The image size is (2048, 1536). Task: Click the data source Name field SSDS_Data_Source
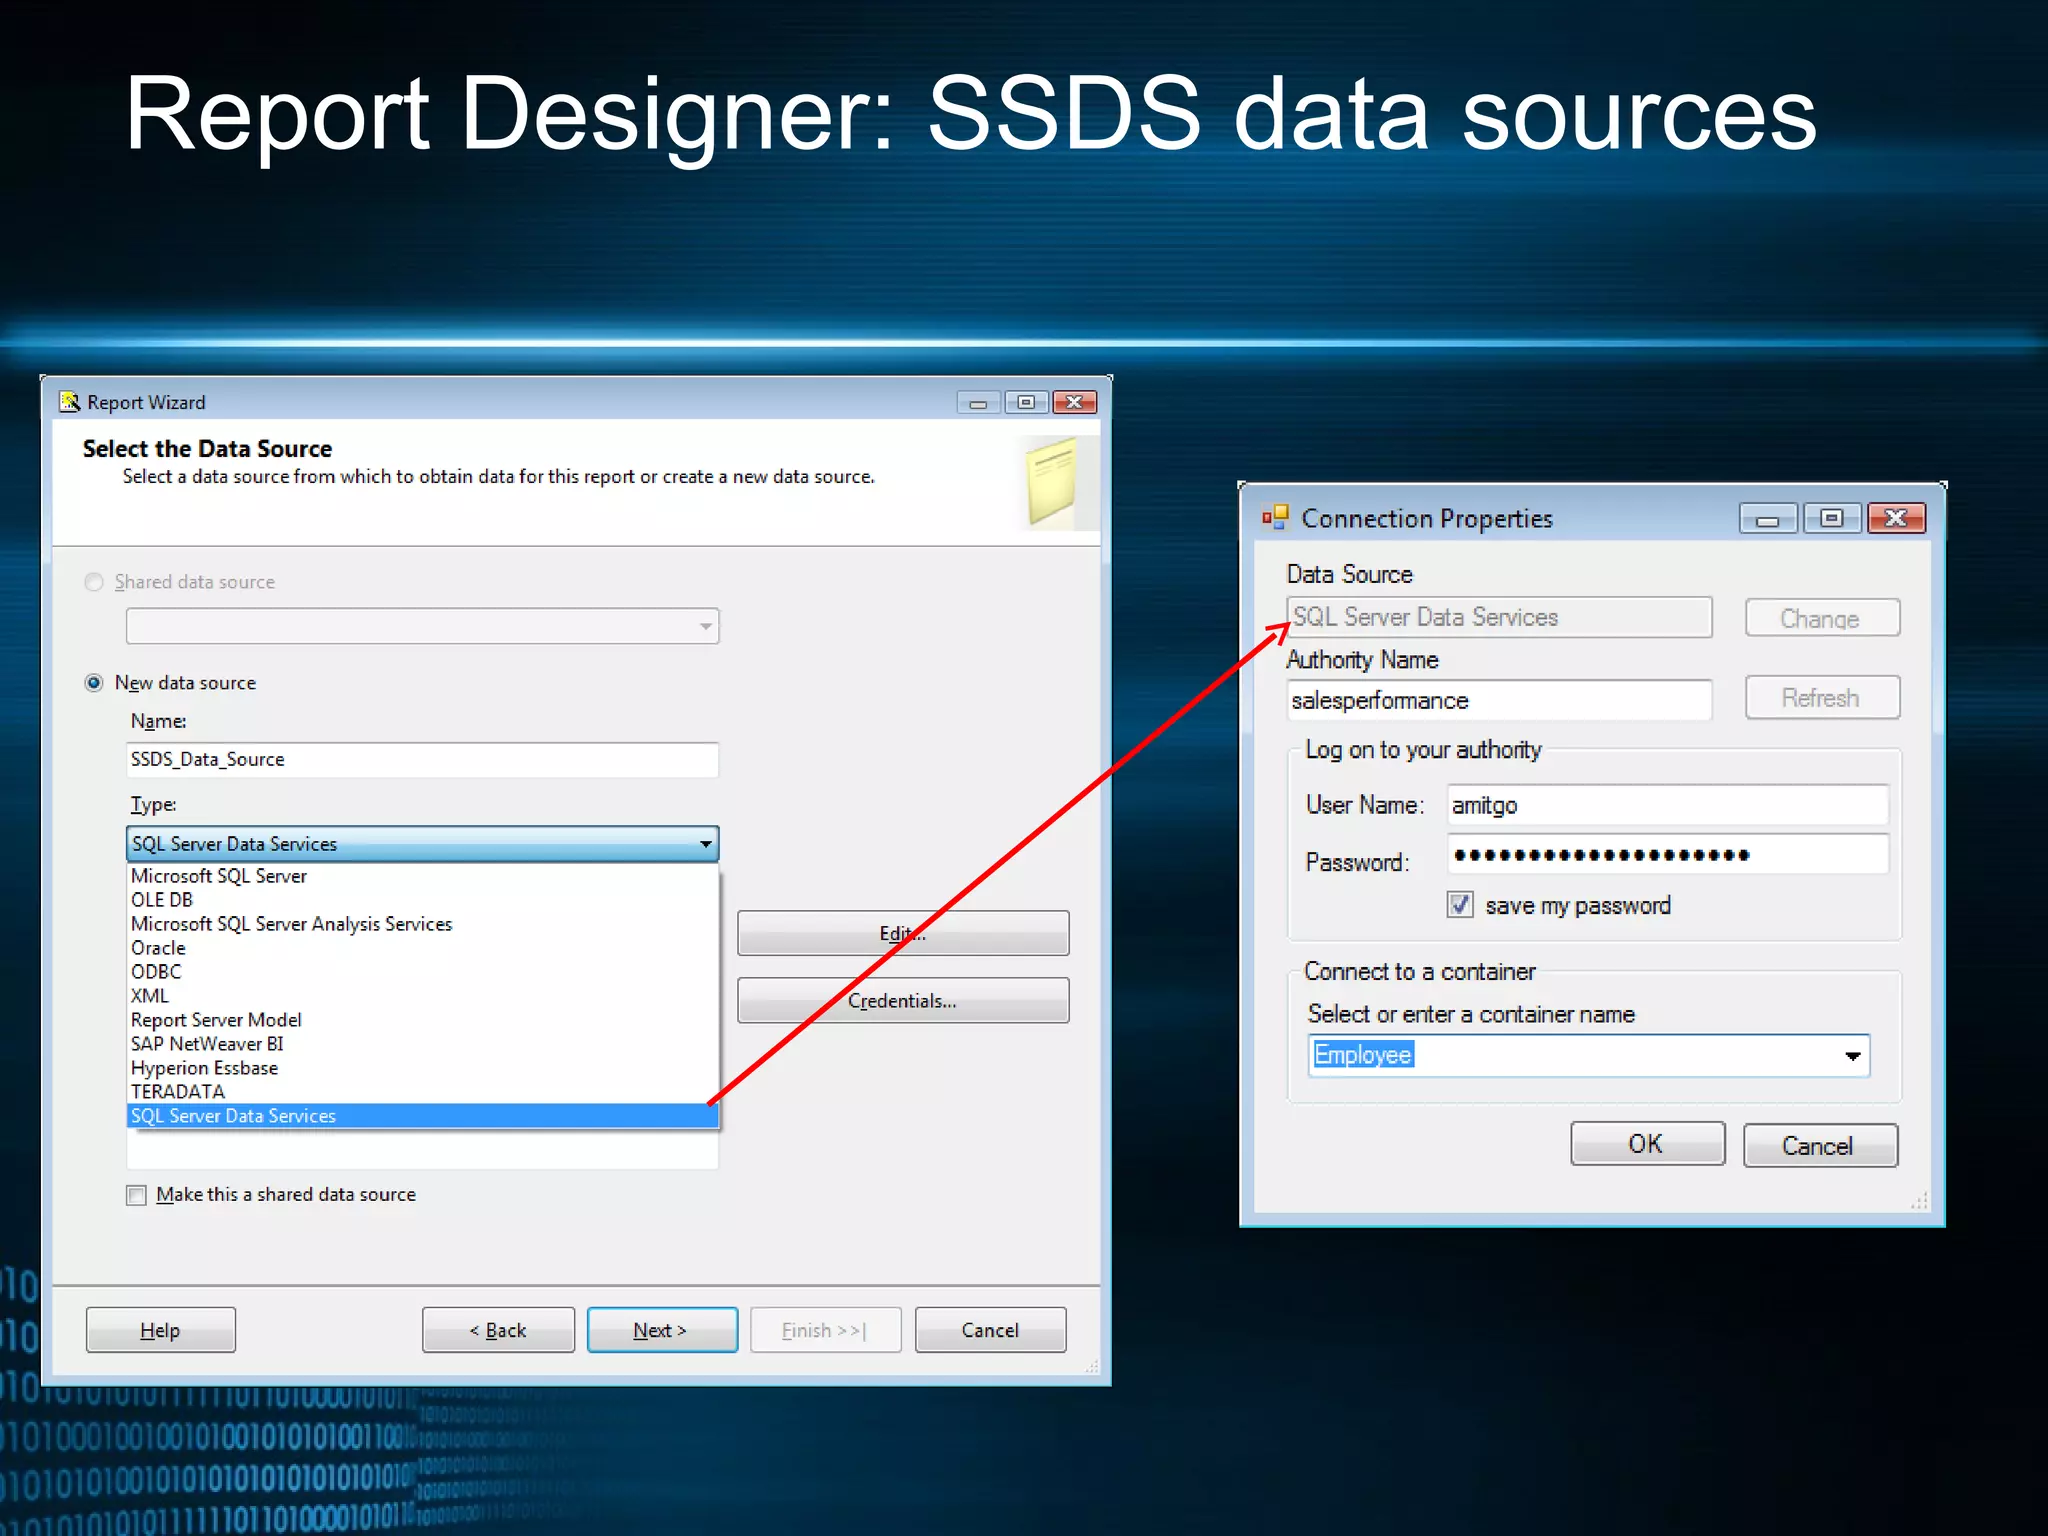pos(422,760)
